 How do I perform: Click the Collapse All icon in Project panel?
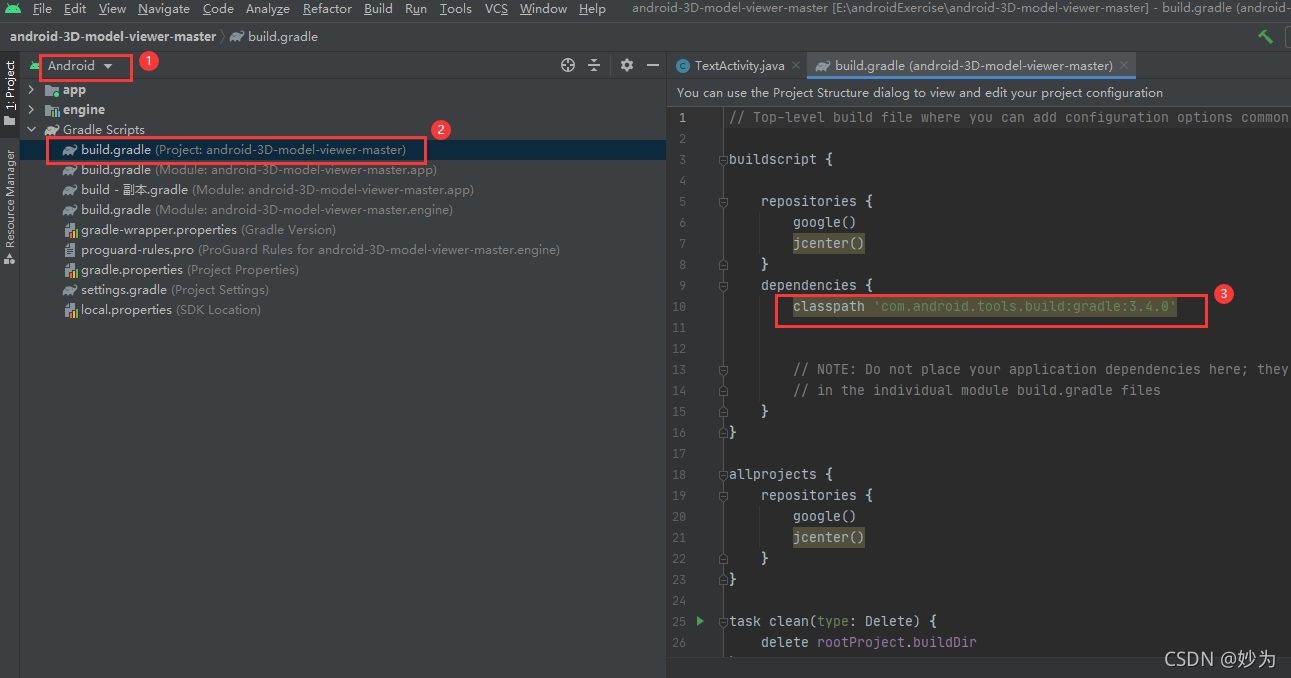click(594, 65)
